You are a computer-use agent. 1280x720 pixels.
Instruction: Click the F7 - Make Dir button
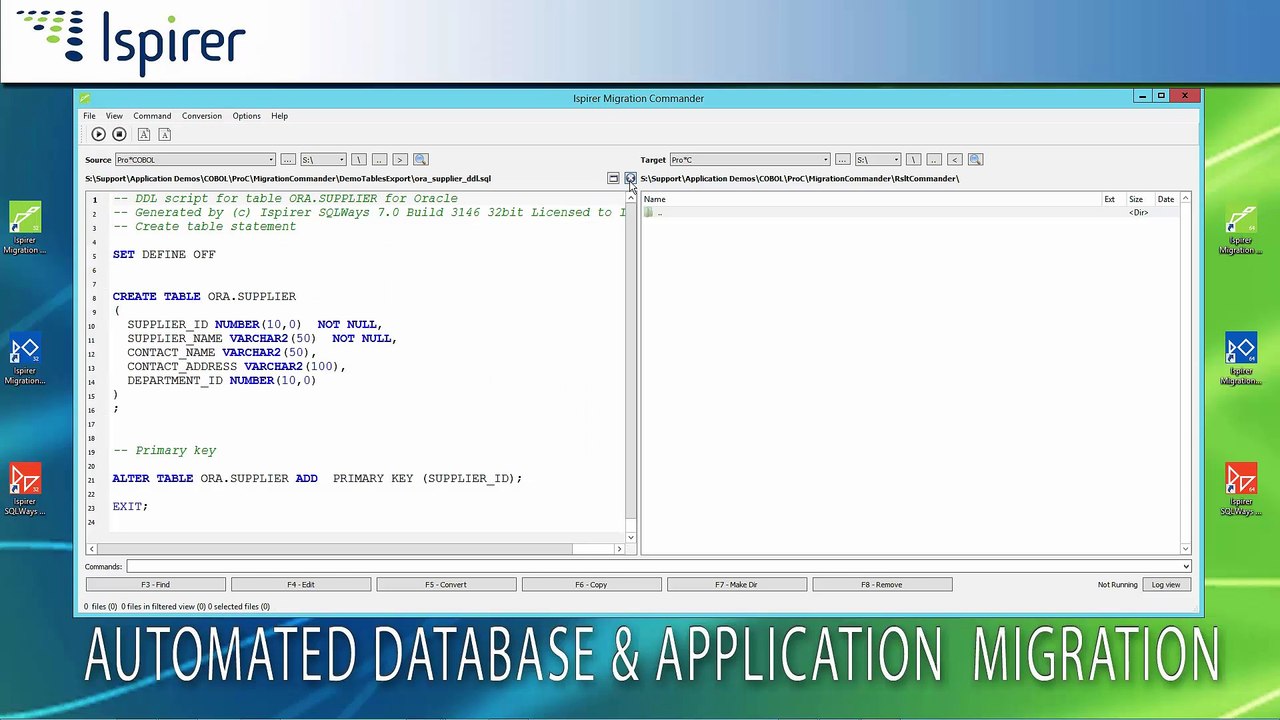pos(737,585)
